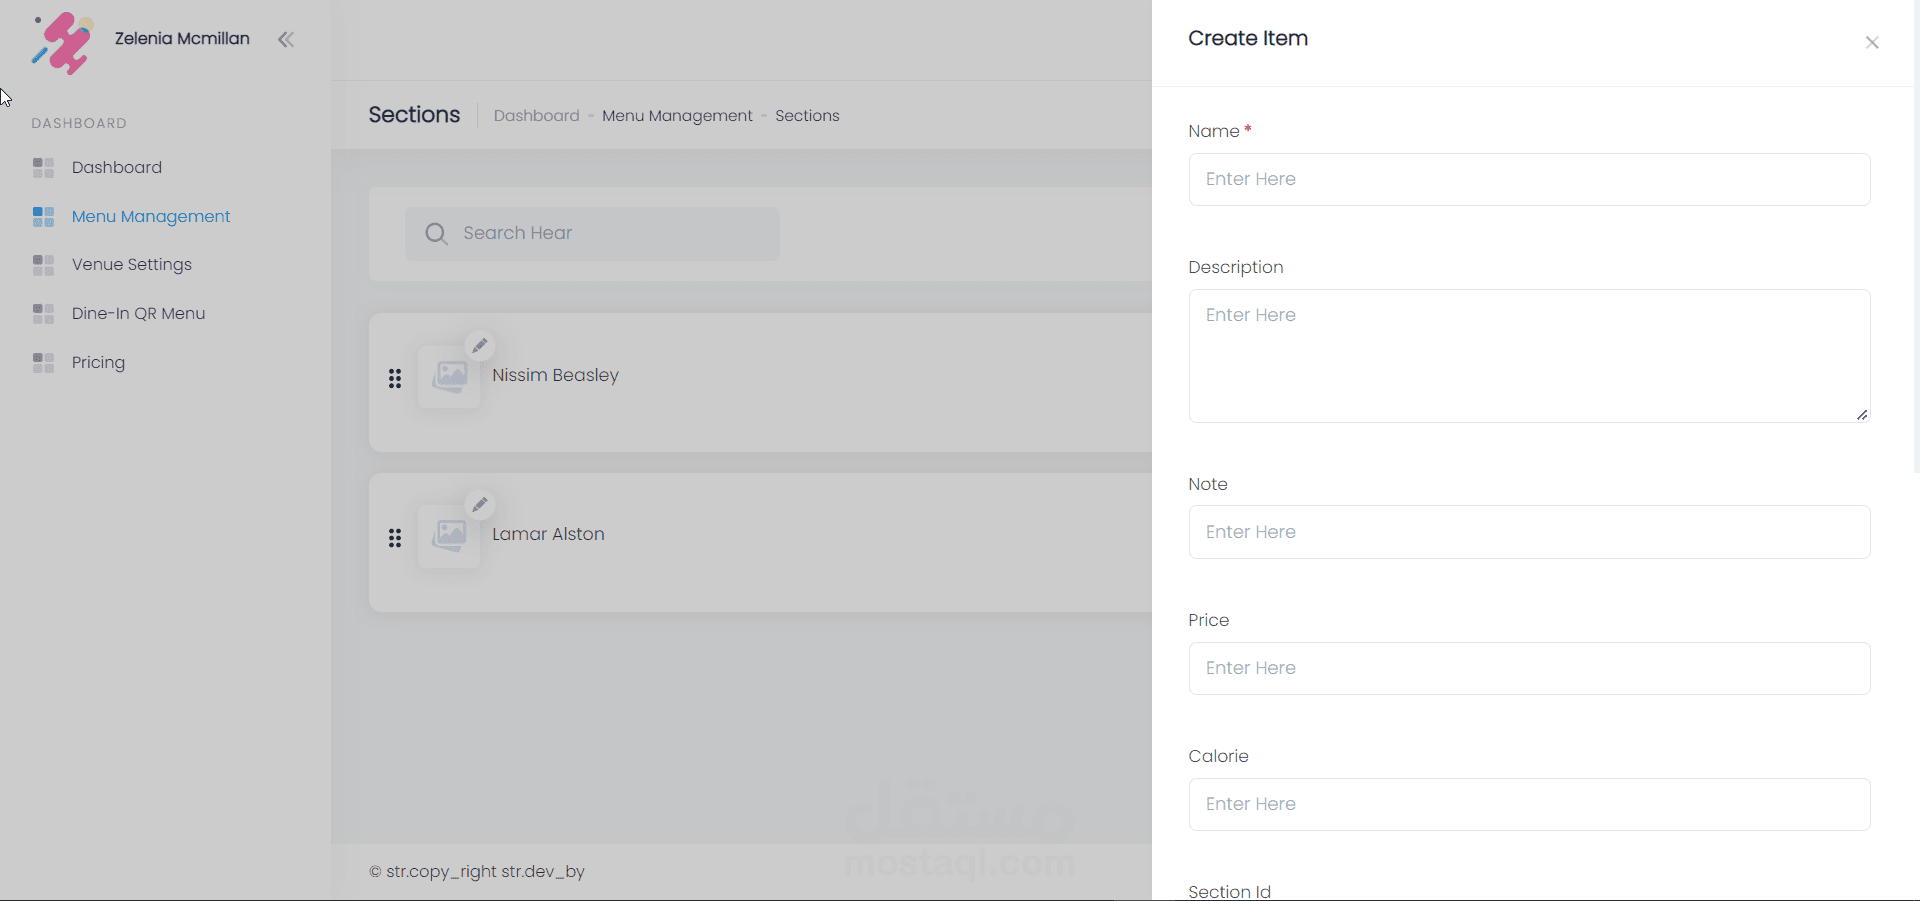Click Lamar Alston image thumbnail

449,537
